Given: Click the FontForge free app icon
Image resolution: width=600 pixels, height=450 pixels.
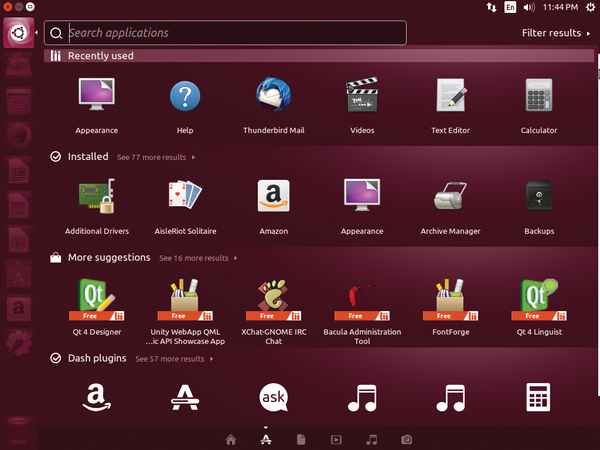Looking at the screenshot, I should click(451, 298).
